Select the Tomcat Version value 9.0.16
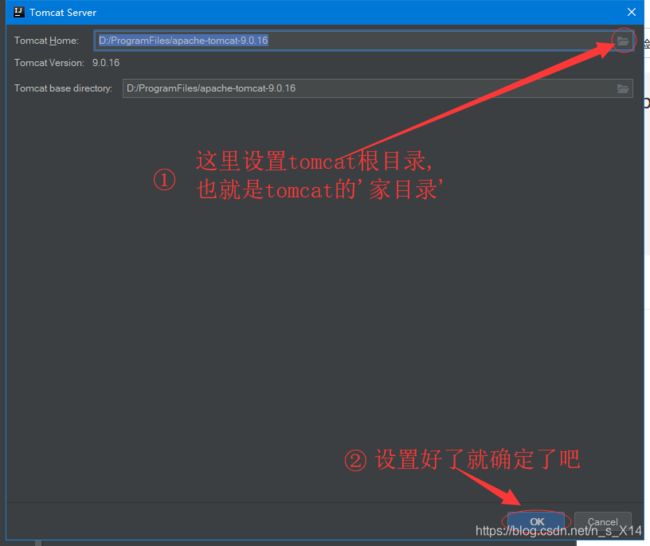650x546 pixels. tap(106, 63)
